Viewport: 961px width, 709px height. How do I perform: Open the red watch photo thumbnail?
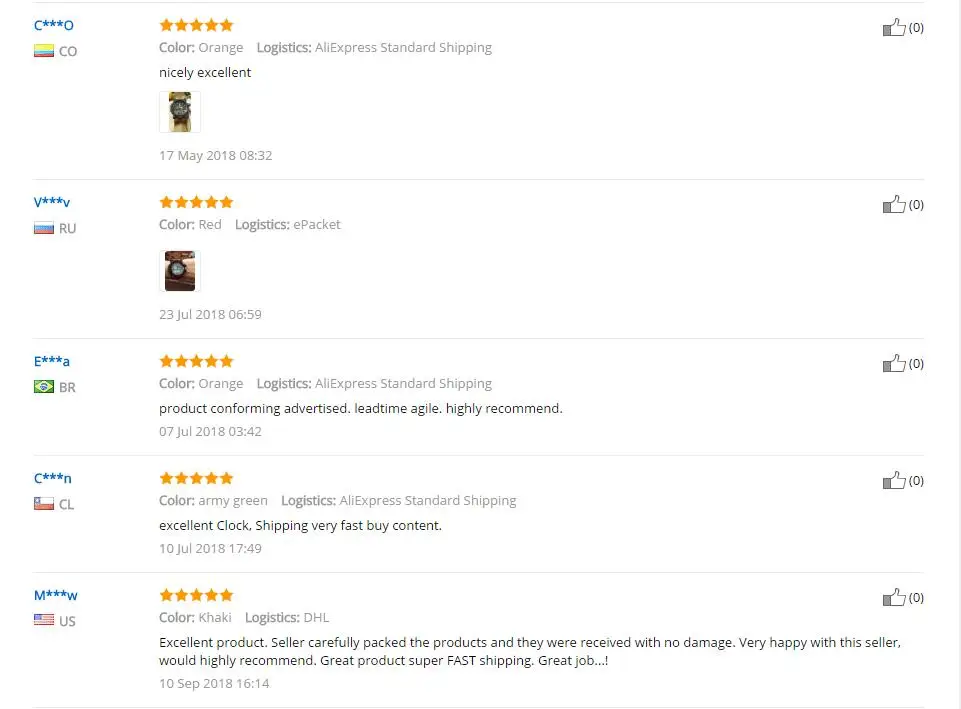[x=180, y=271]
